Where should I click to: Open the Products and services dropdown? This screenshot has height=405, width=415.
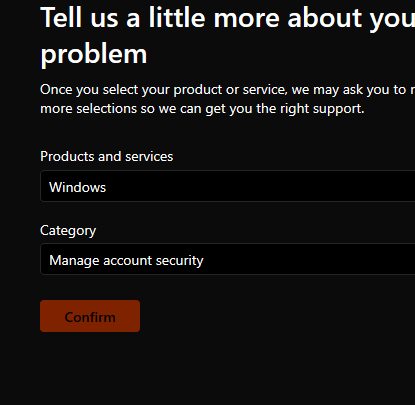[x=228, y=186]
